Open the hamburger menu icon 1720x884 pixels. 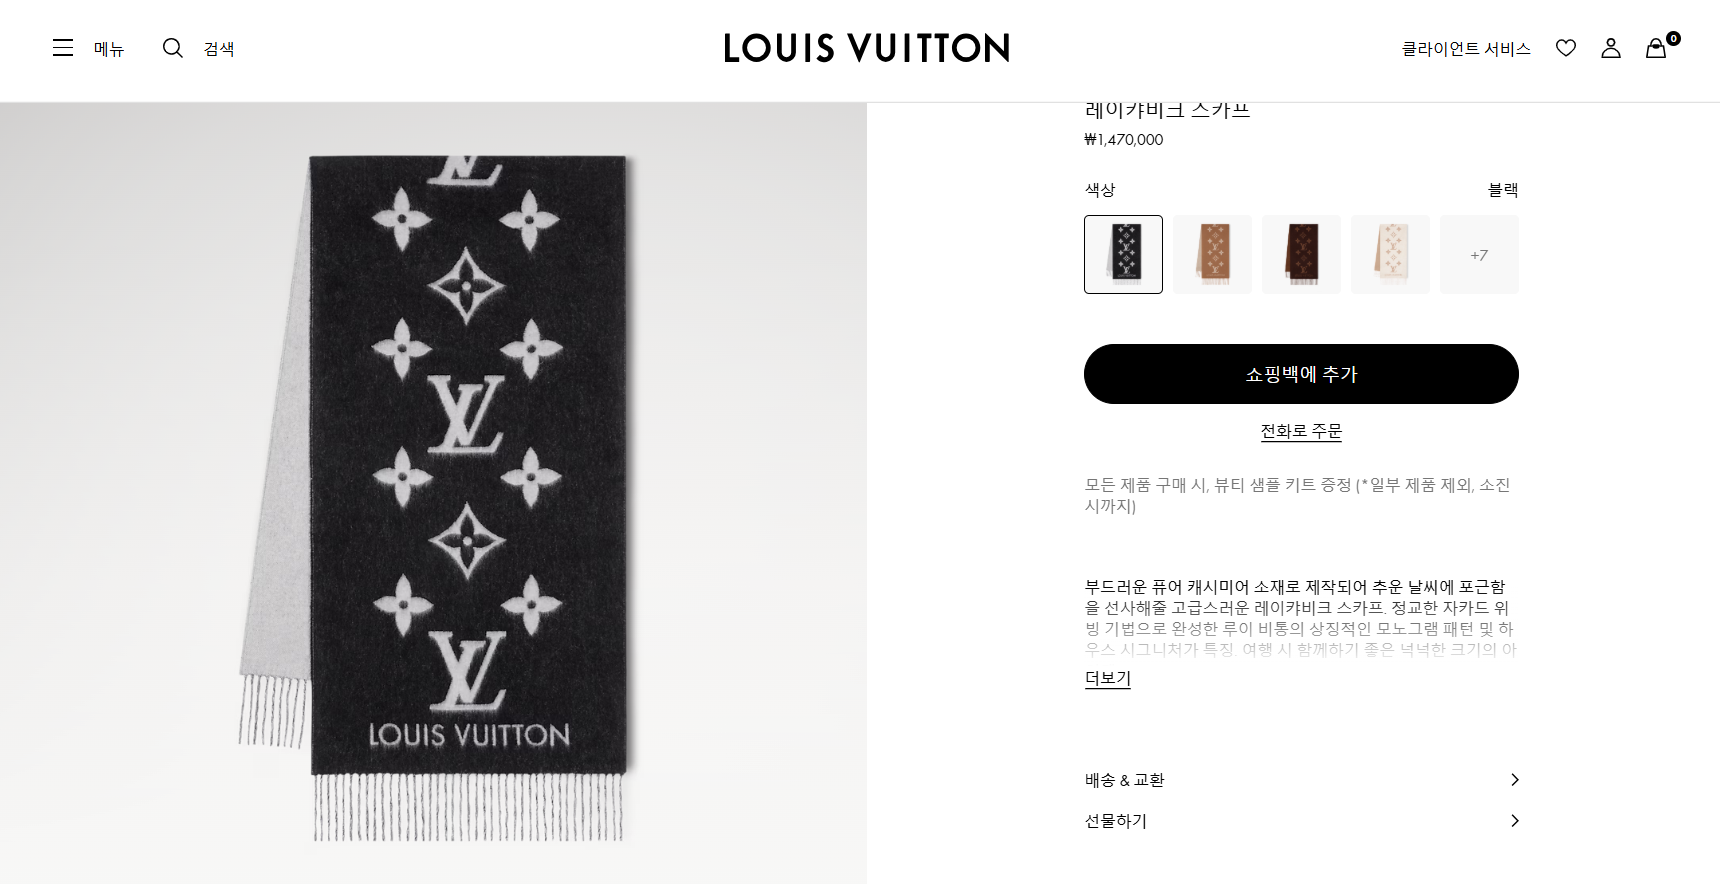coord(63,48)
